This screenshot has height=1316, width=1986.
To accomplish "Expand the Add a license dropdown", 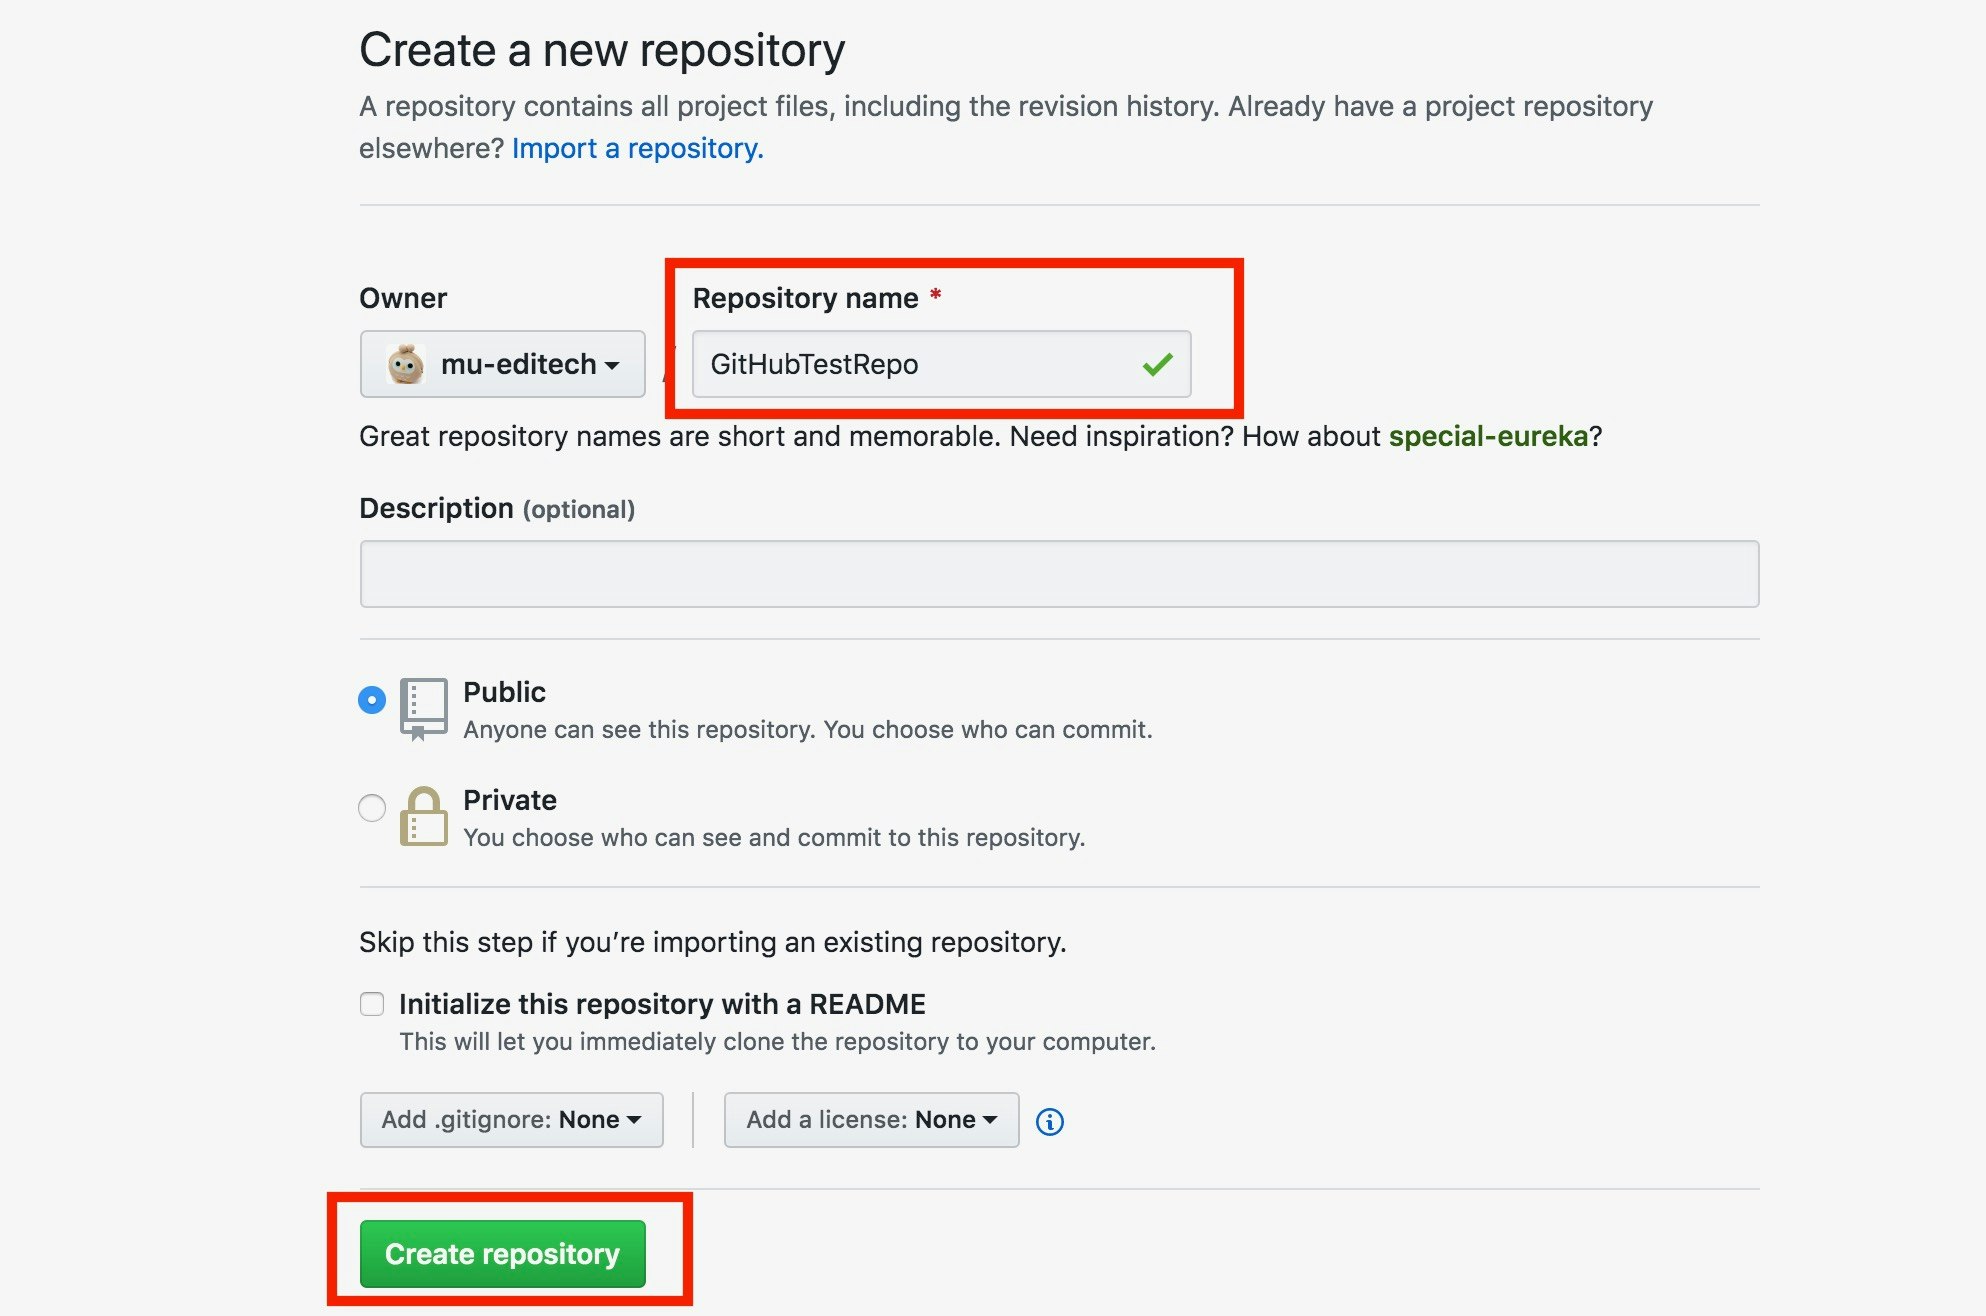I will click(x=871, y=1120).
